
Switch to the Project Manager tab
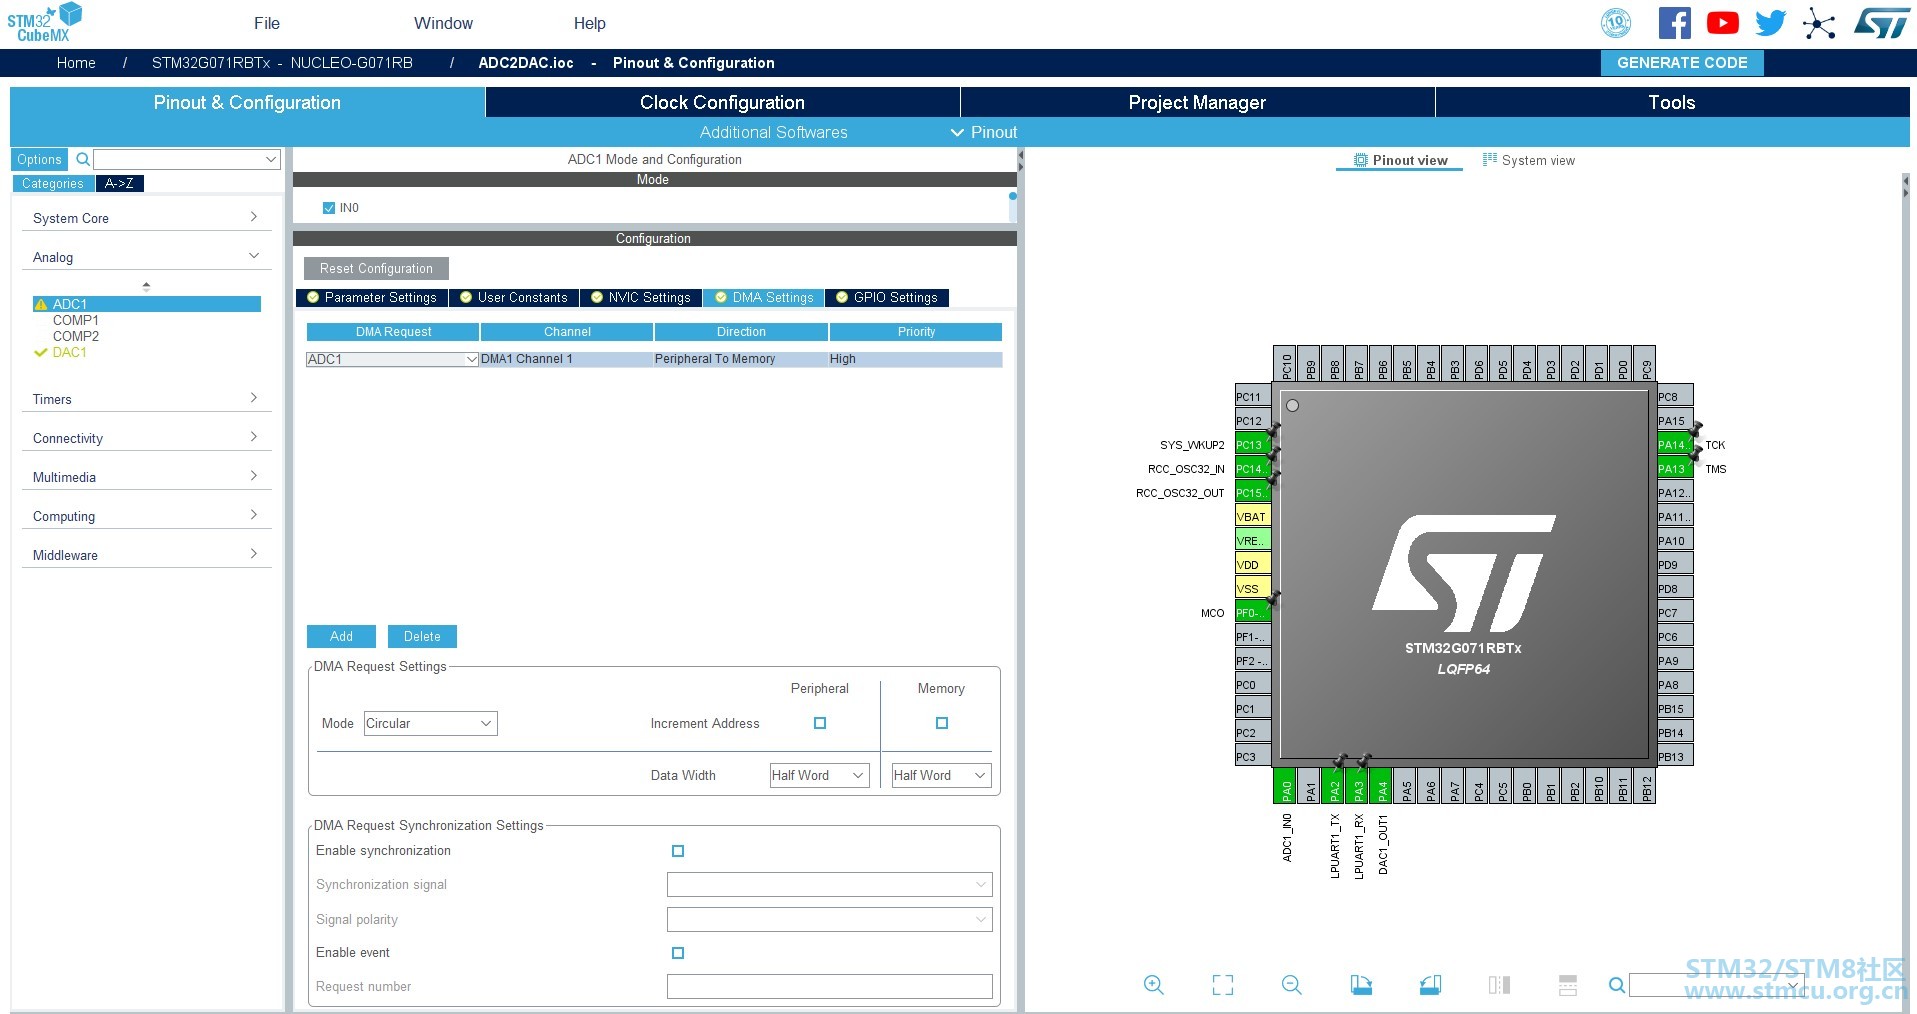point(1197,102)
